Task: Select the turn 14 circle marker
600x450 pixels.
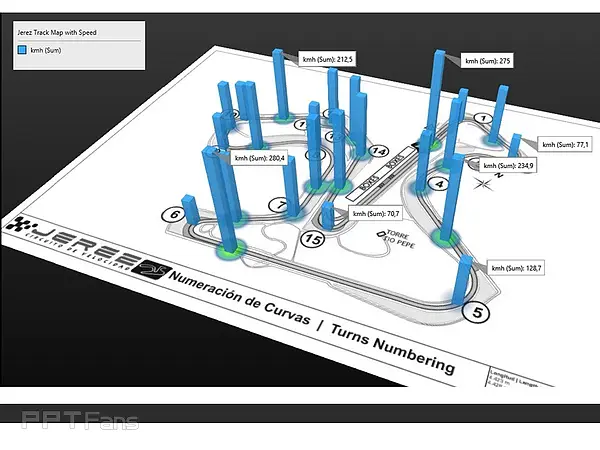Action: (378, 152)
